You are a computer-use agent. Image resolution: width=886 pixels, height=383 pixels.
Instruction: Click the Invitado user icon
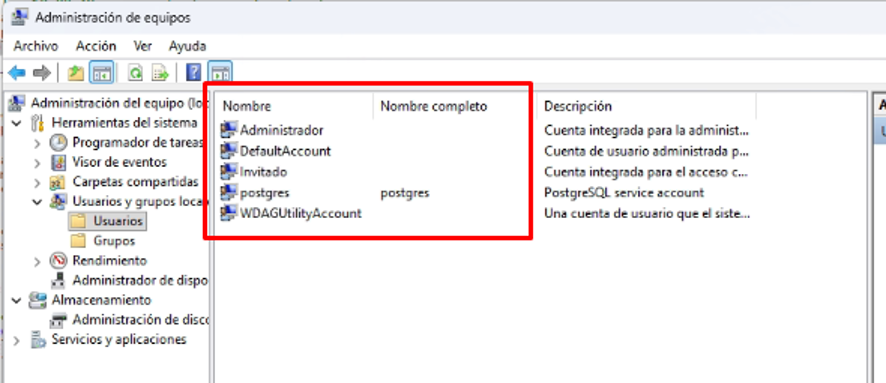pyautogui.click(x=229, y=171)
